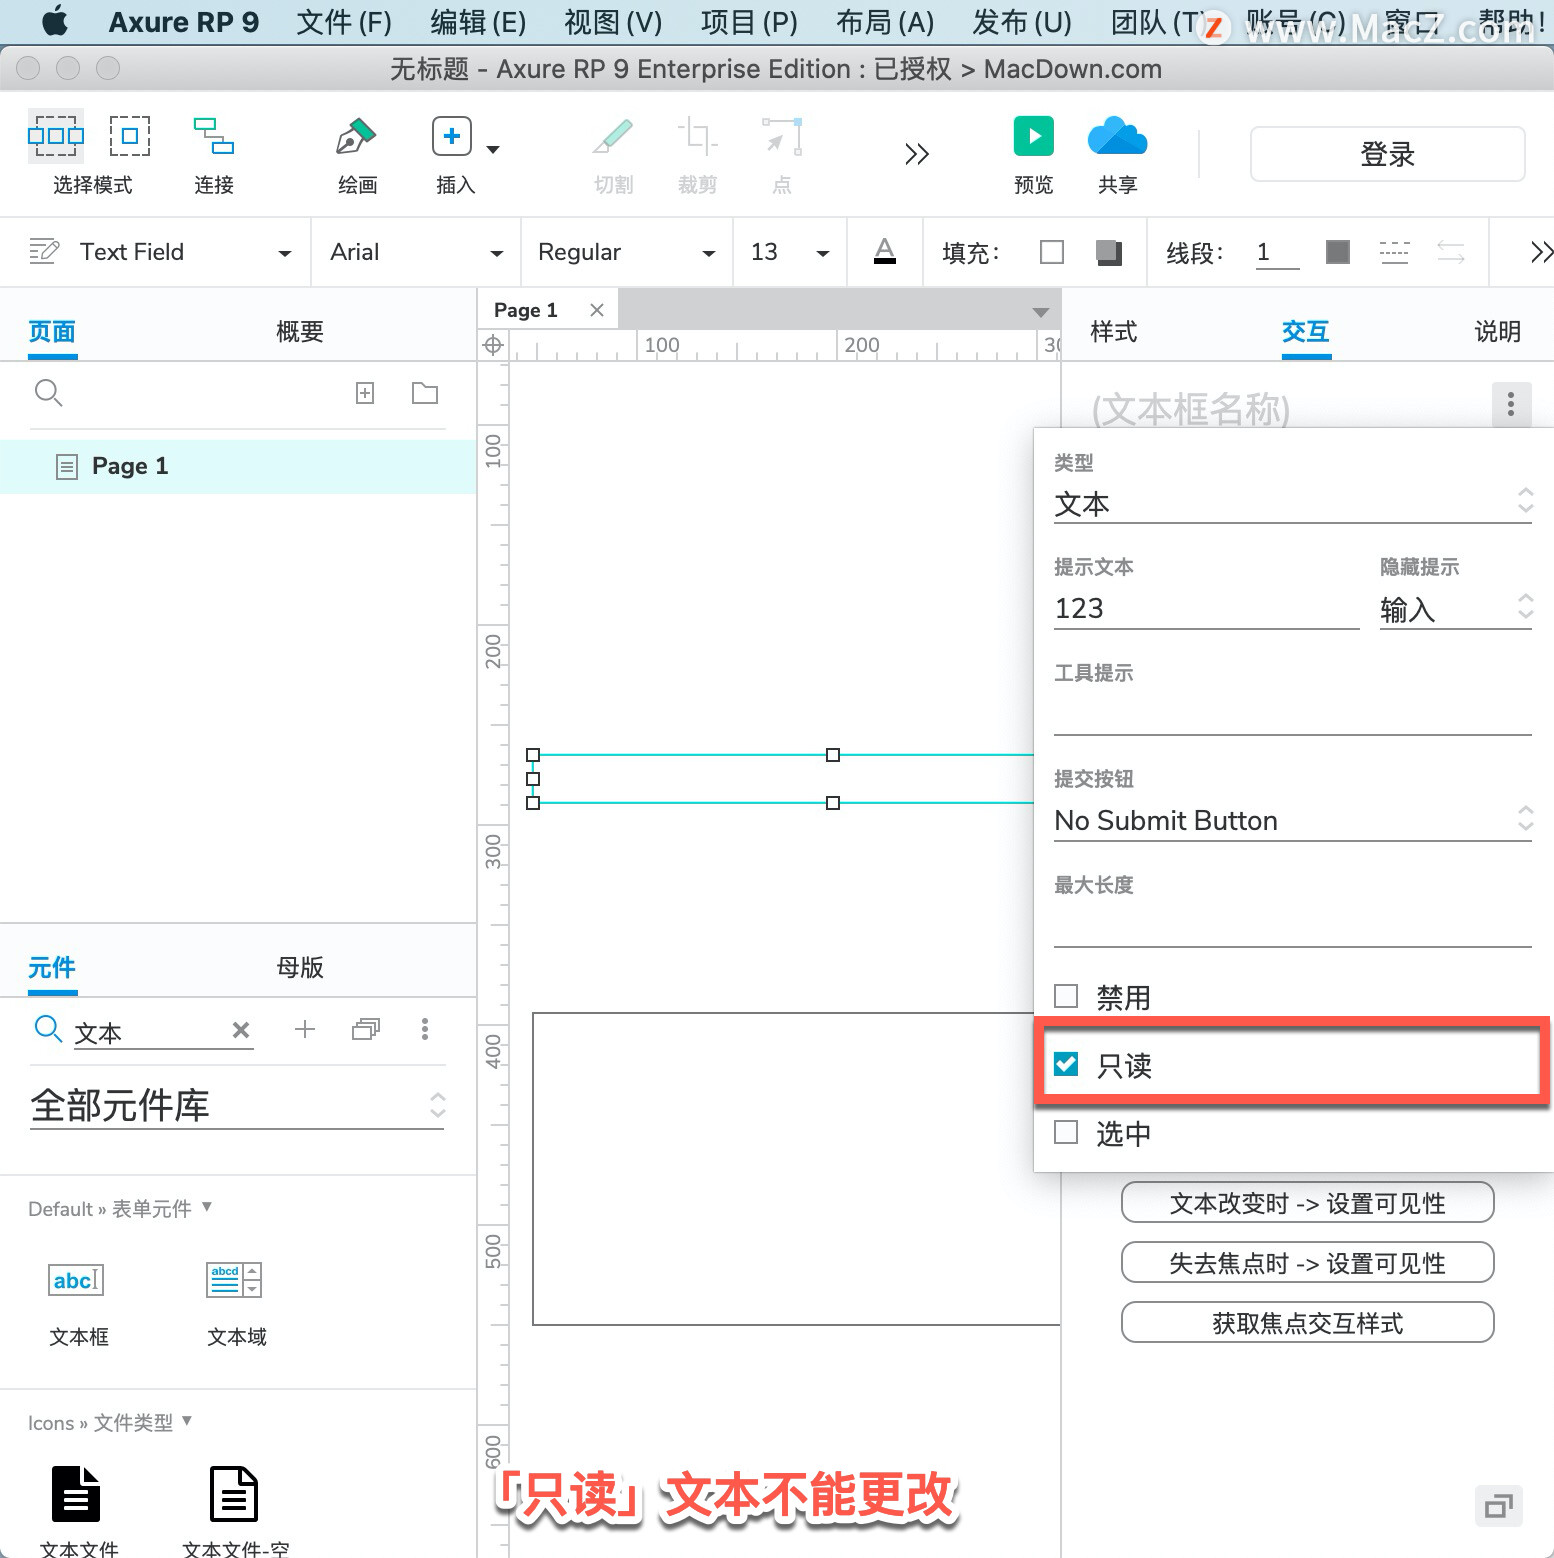Switch to the 元件 libraries tab
The height and width of the screenshot is (1558, 1554).
52,967
